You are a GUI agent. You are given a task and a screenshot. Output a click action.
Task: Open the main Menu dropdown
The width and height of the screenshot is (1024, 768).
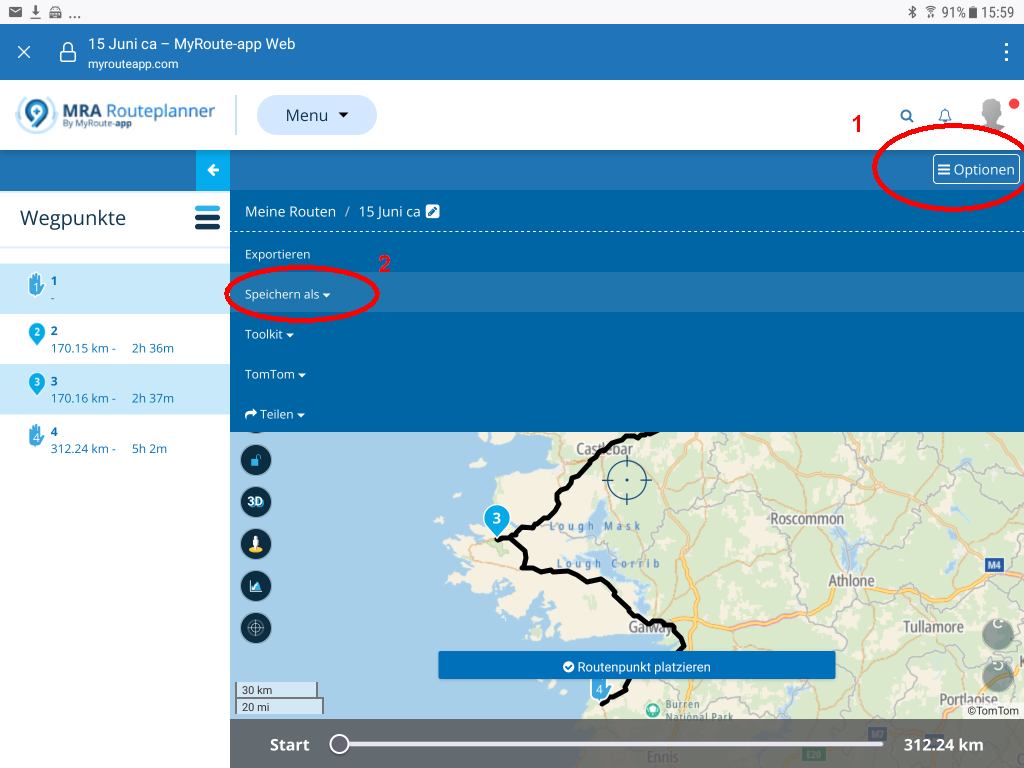click(317, 115)
